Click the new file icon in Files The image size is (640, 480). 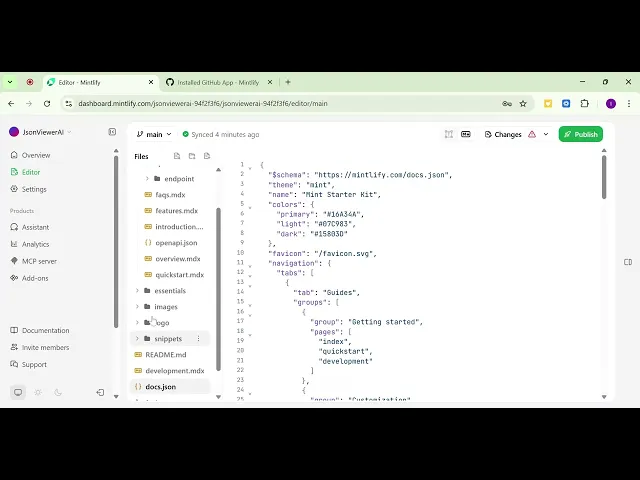point(177,156)
